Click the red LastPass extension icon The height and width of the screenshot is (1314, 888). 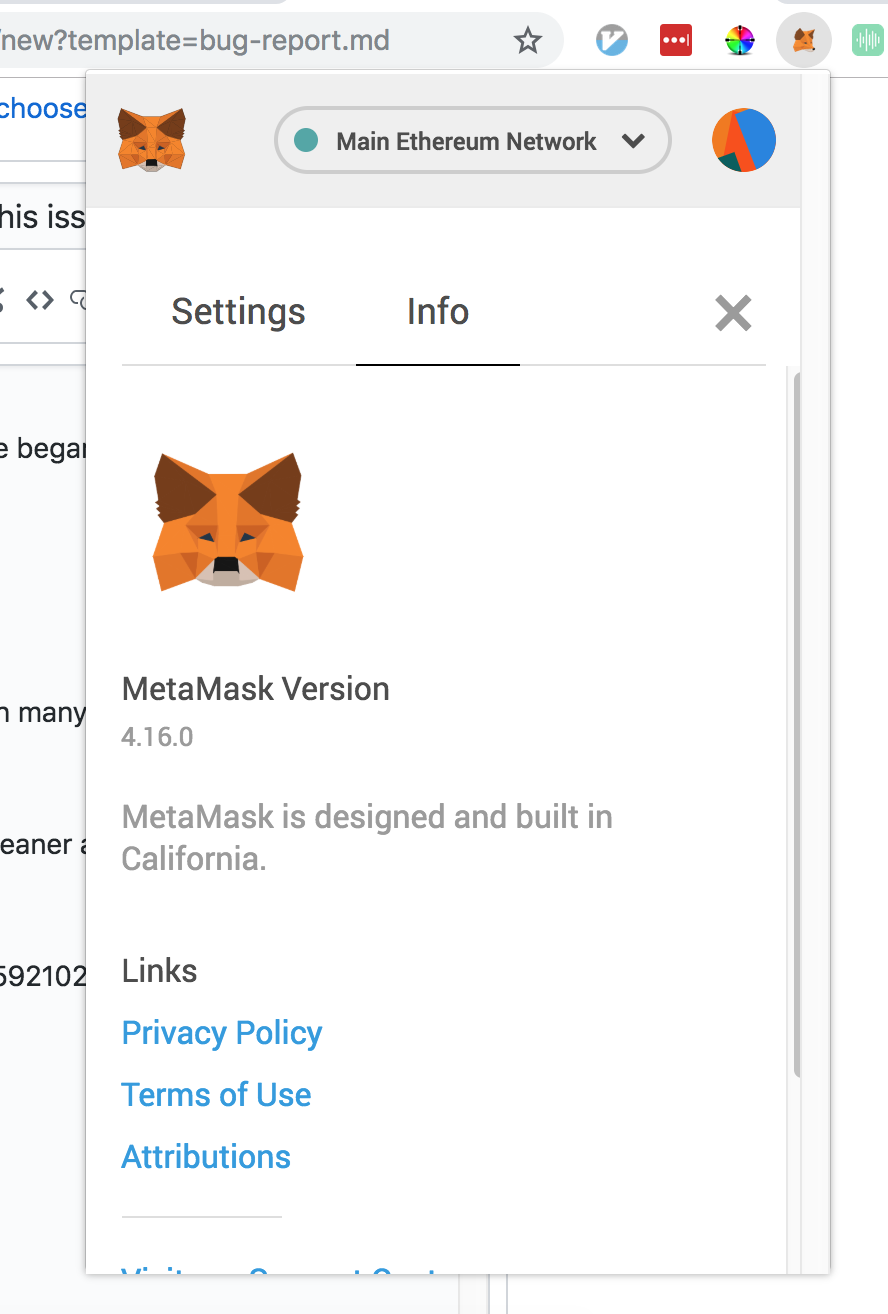[x=676, y=41]
